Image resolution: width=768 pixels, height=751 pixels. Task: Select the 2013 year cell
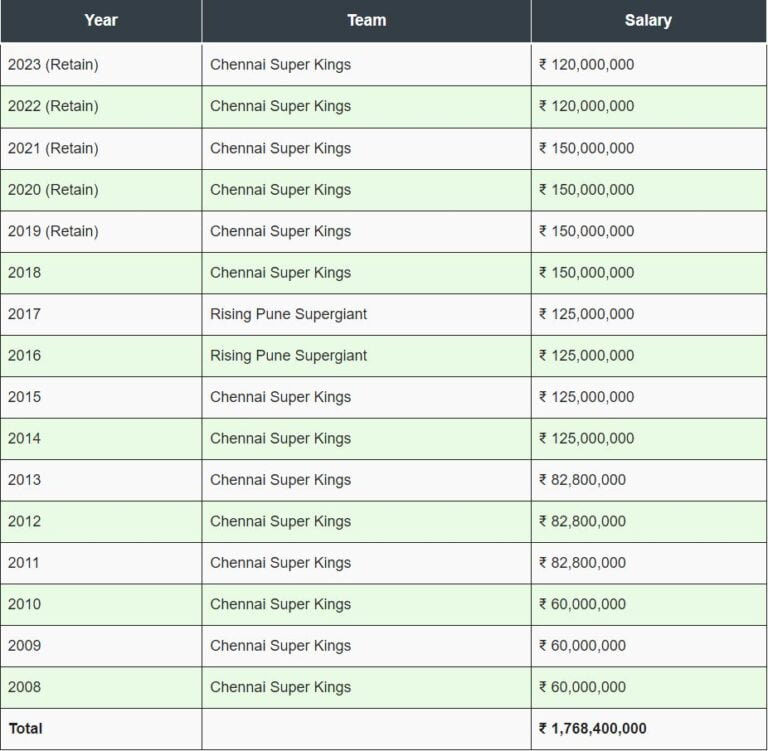(101, 480)
